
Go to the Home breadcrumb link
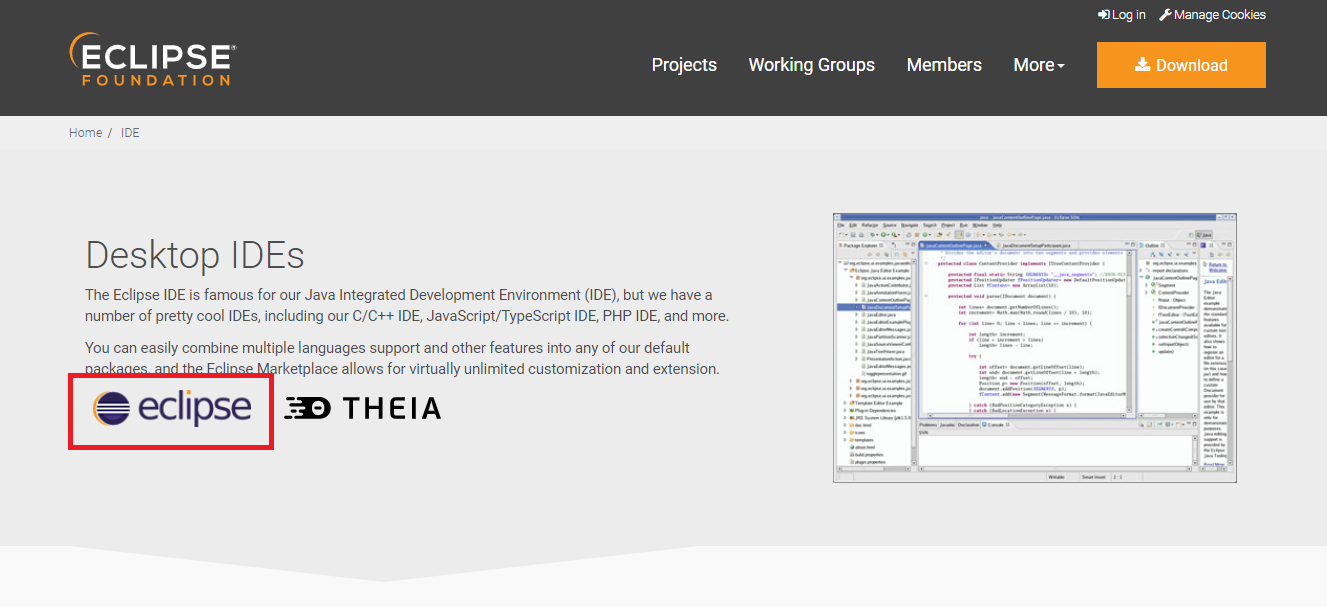coord(85,133)
